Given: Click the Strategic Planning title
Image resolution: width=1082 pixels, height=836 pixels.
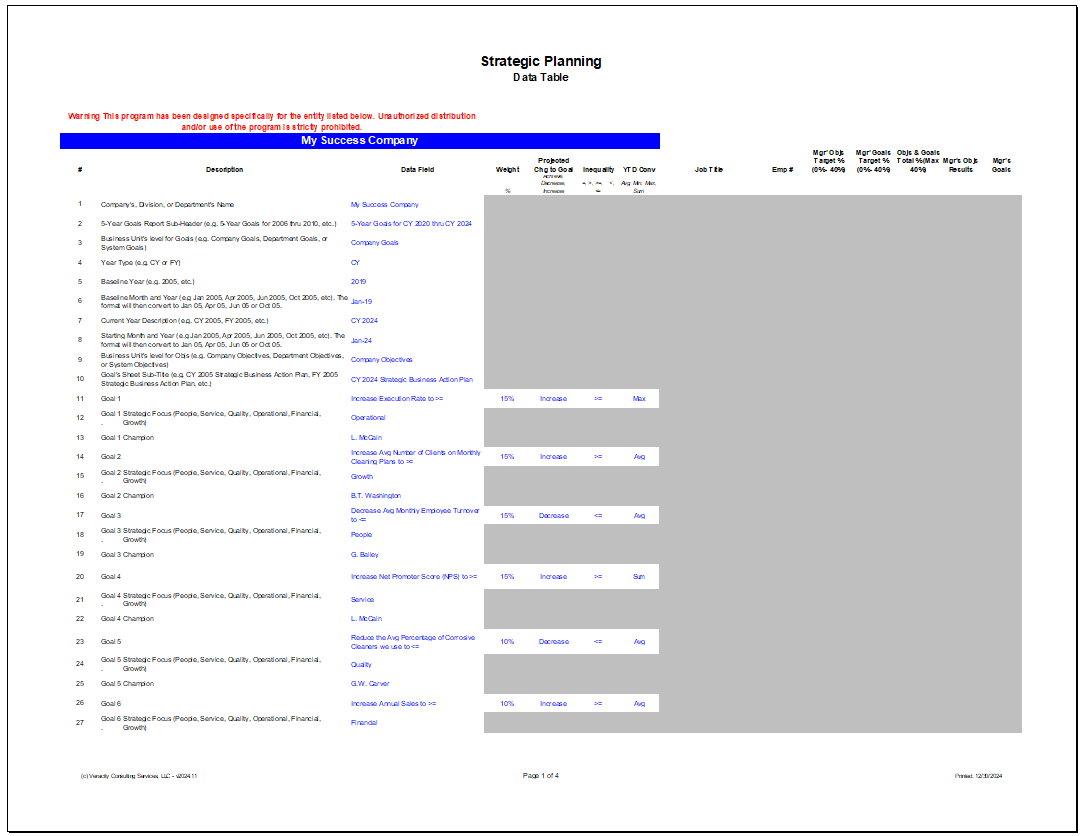Looking at the screenshot, I should pos(543,60).
